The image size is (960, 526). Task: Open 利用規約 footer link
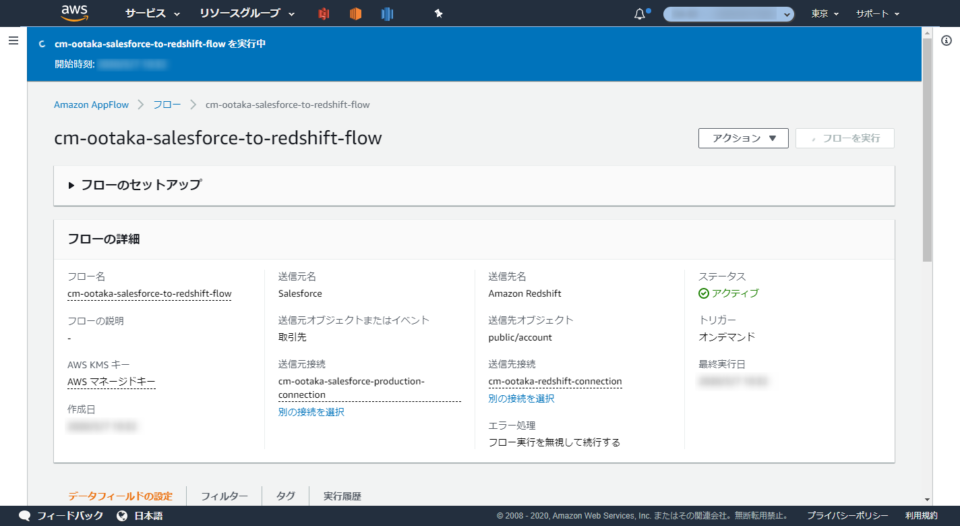pos(921,516)
